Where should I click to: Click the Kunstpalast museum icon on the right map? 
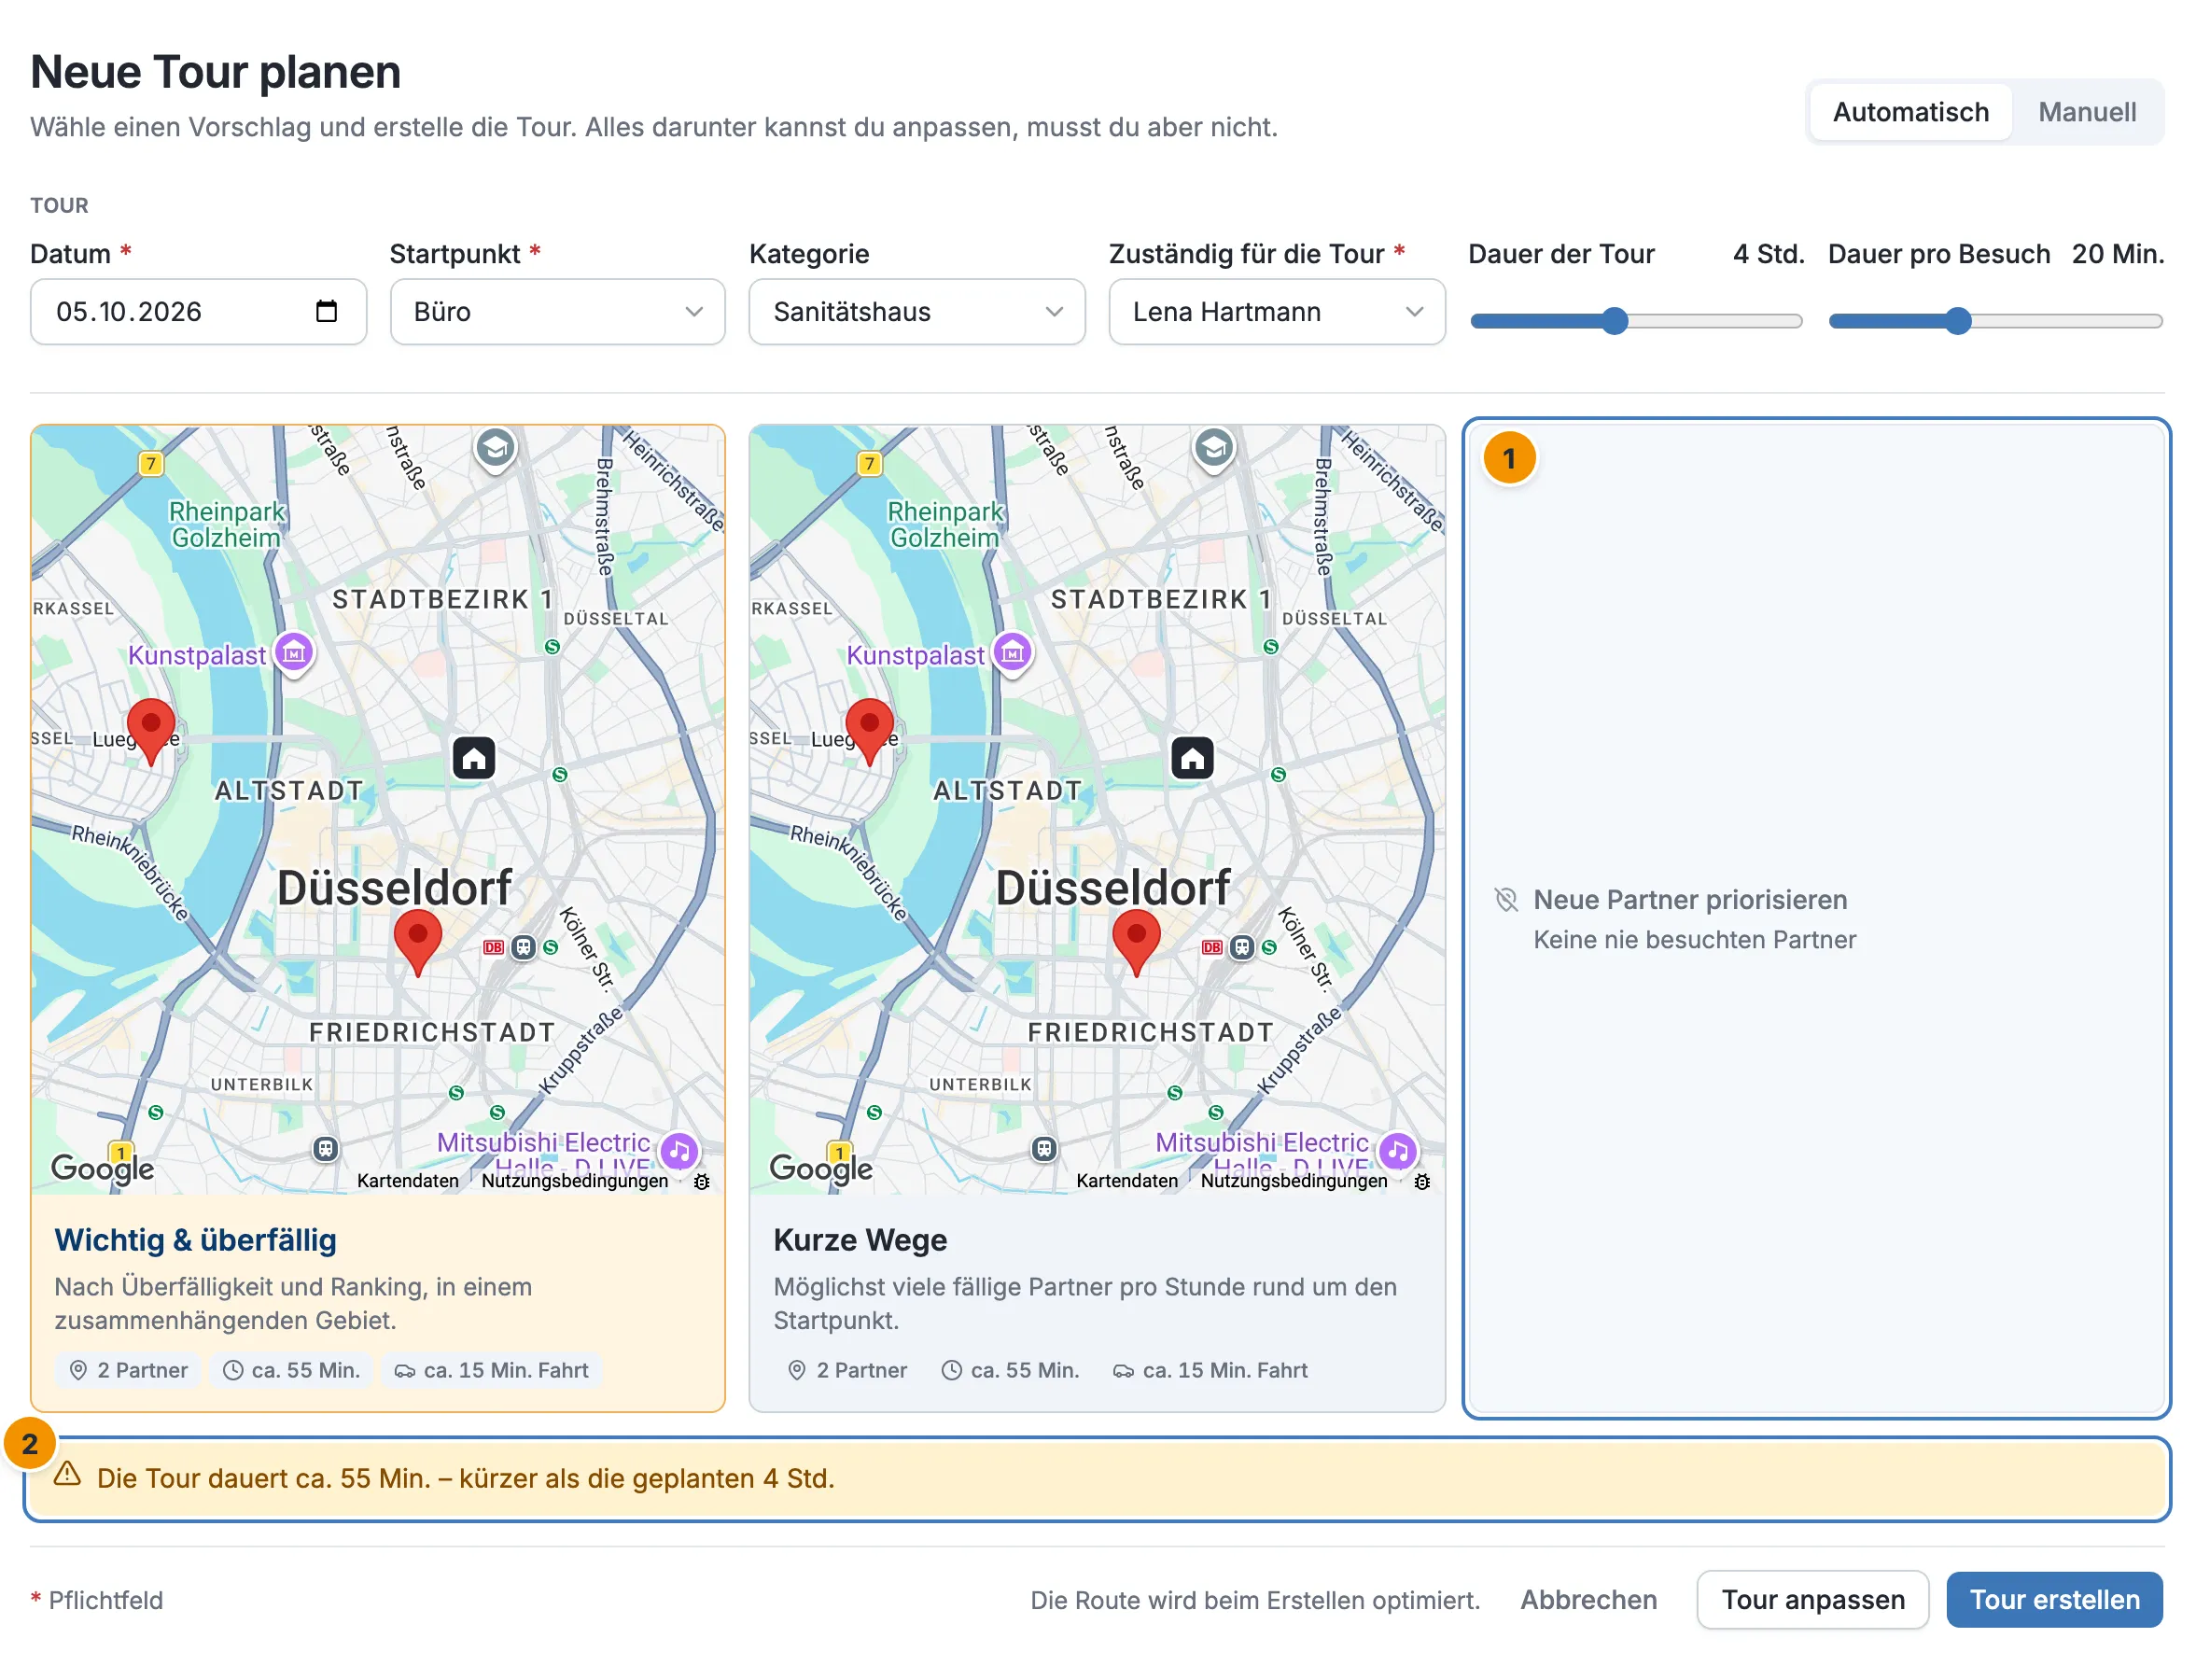tap(1012, 654)
